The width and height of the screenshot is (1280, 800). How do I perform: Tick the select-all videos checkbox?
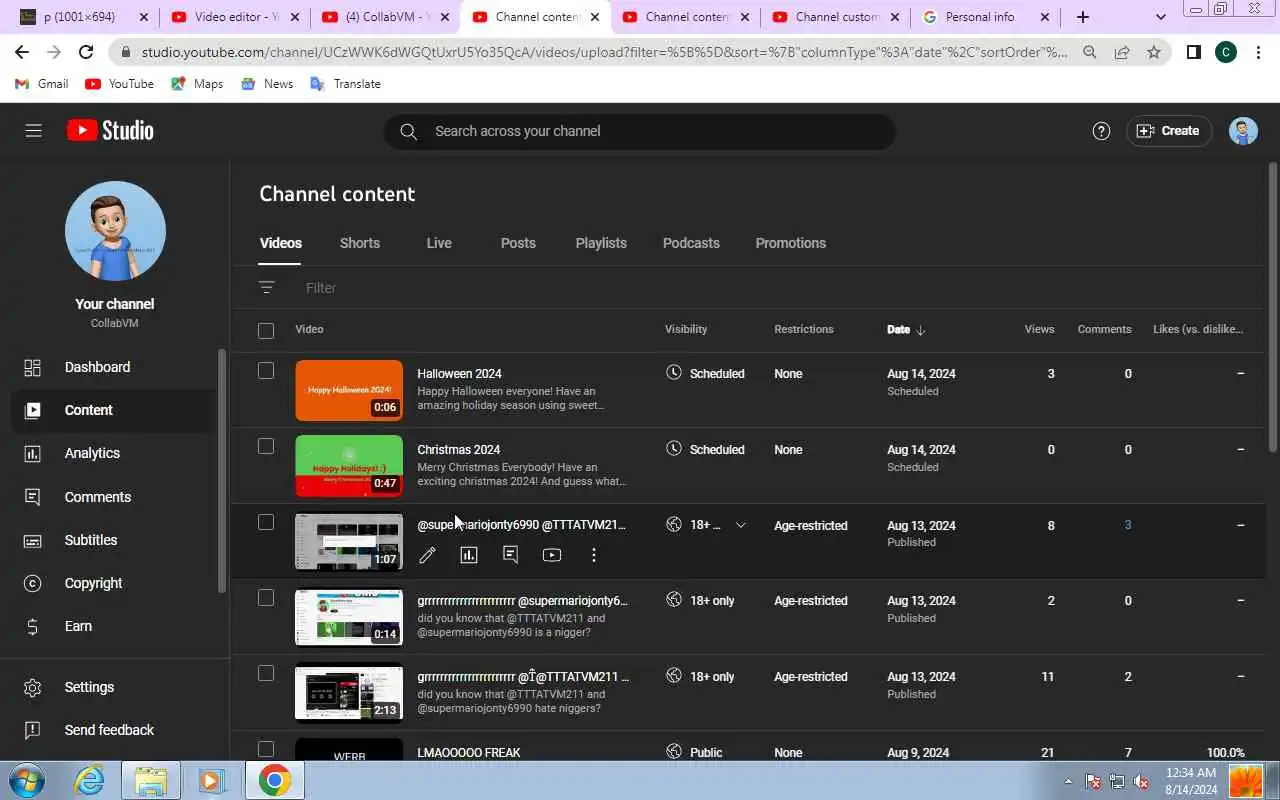(266, 330)
